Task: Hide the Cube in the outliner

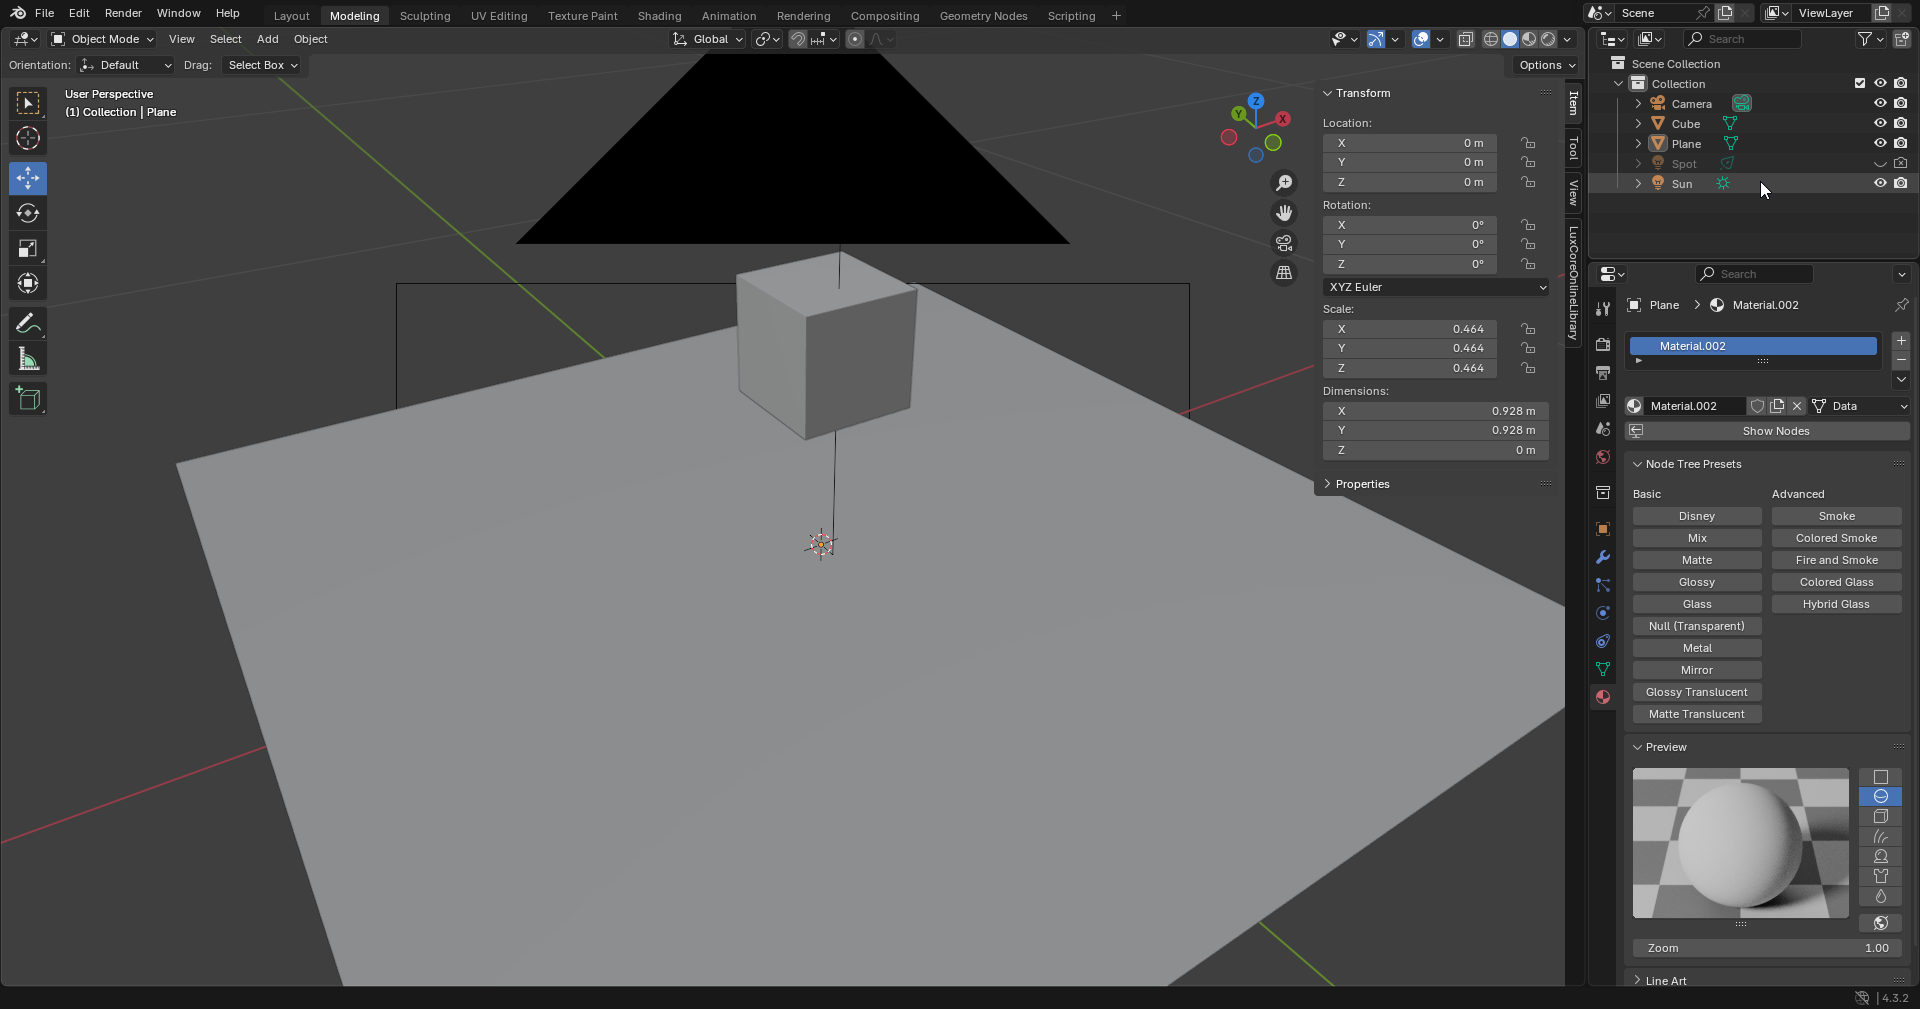Action: point(1880,123)
